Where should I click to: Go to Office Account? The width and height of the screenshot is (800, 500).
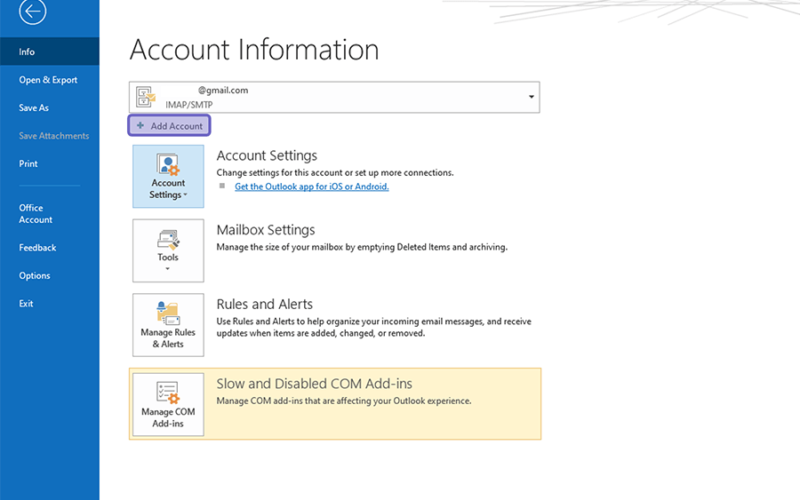tap(49, 214)
